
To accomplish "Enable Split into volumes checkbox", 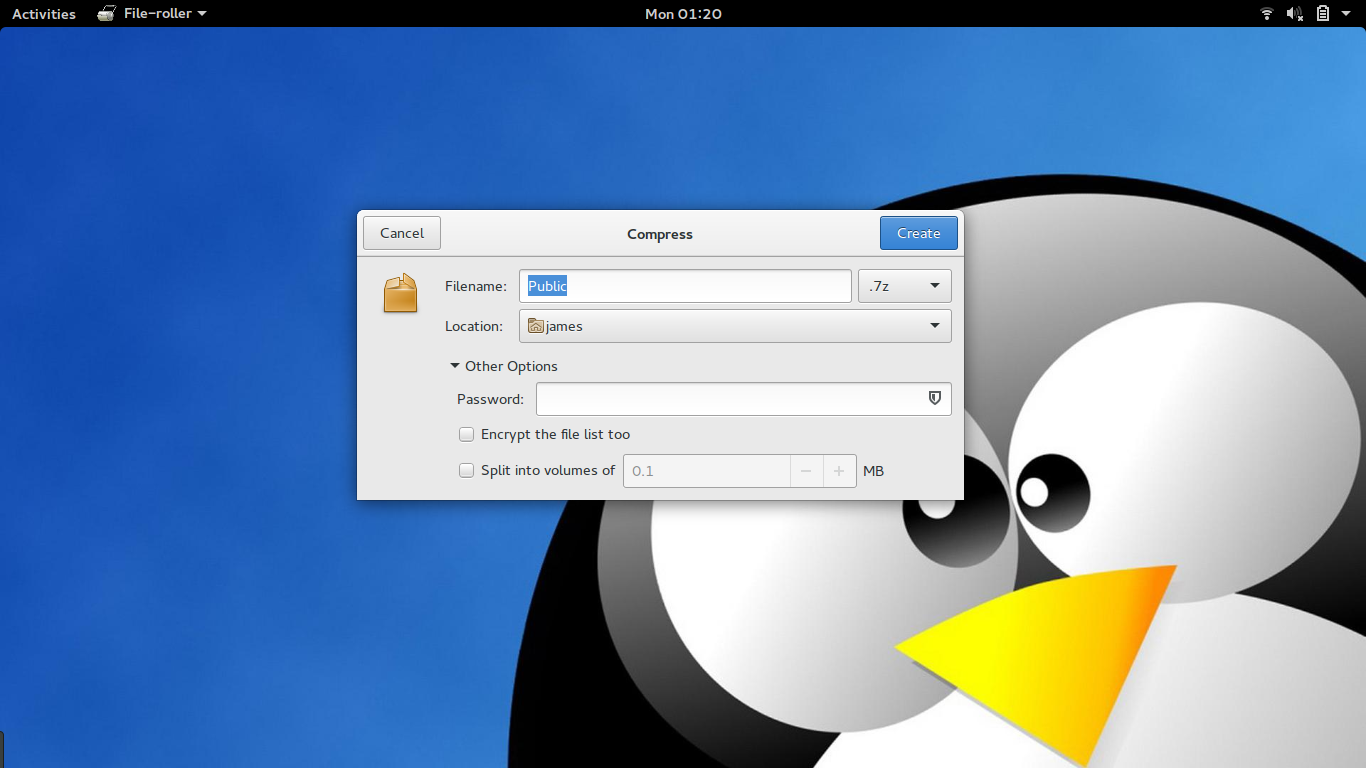I will point(466,470).
